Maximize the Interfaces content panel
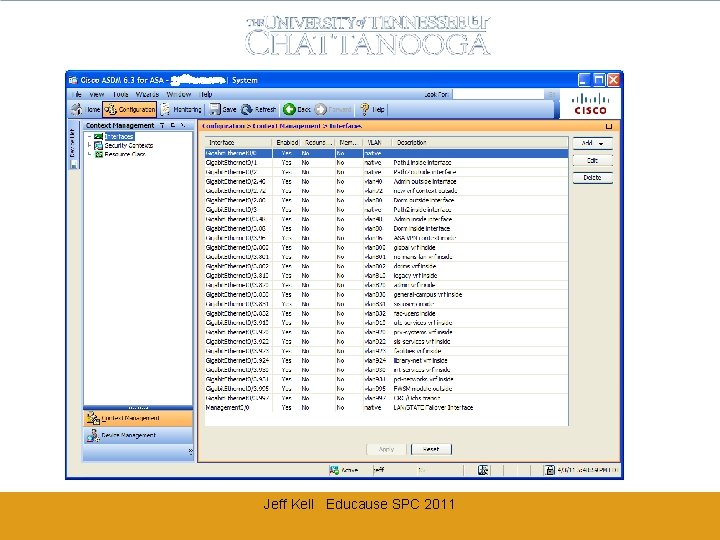720x540 pixels. click(609, 126)
